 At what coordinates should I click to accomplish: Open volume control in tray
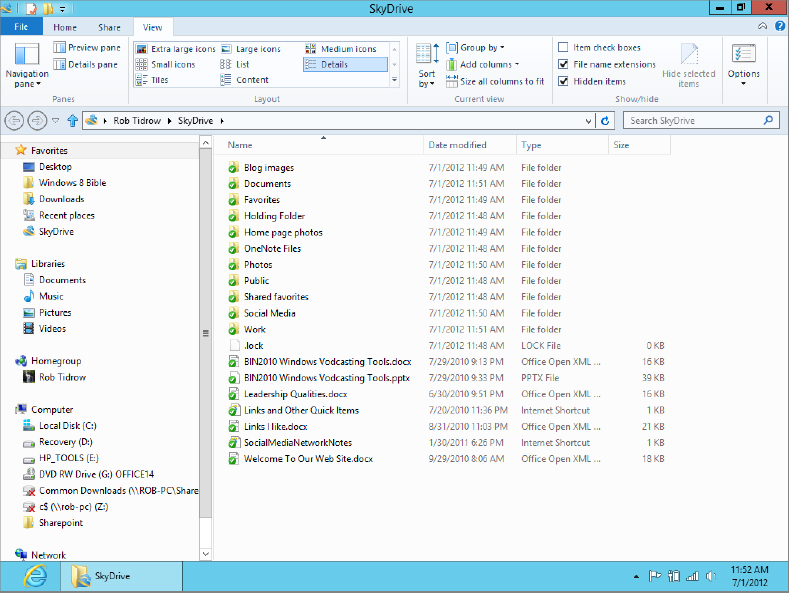click(711, 576)
